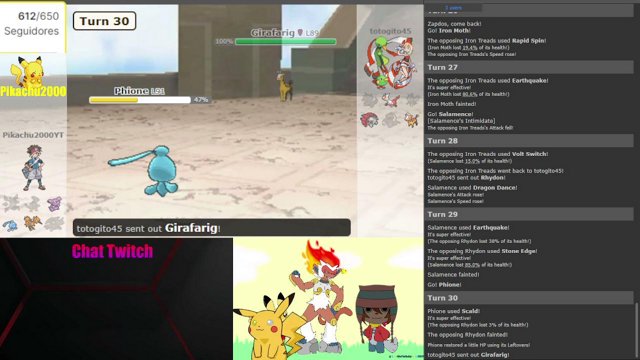Click 'totogito45 sent out Girafarig!' in battle log
Image resolution: width=640 pixels, height=360 pixels.
pos(468,355)
